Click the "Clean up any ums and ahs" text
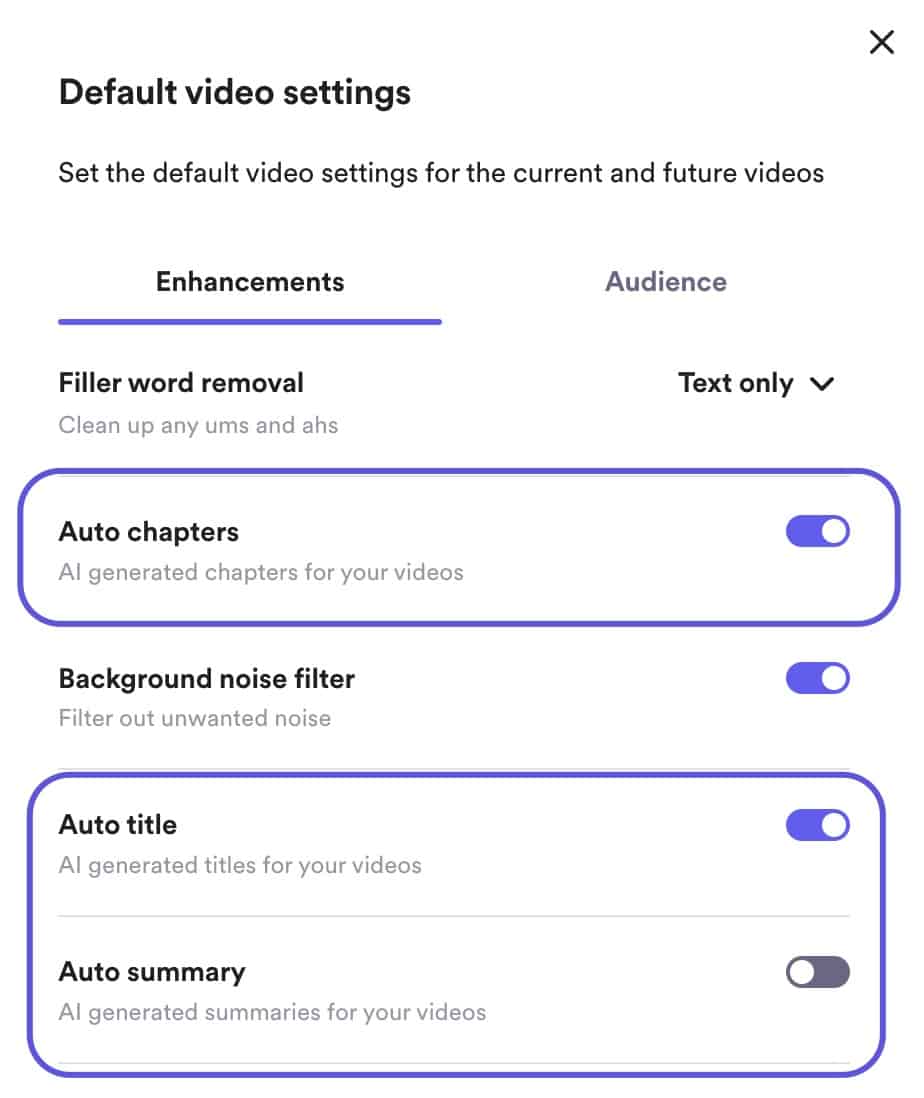Image resolution: width=924 pixels, height=1098 pixels. (x=198, y=425)
